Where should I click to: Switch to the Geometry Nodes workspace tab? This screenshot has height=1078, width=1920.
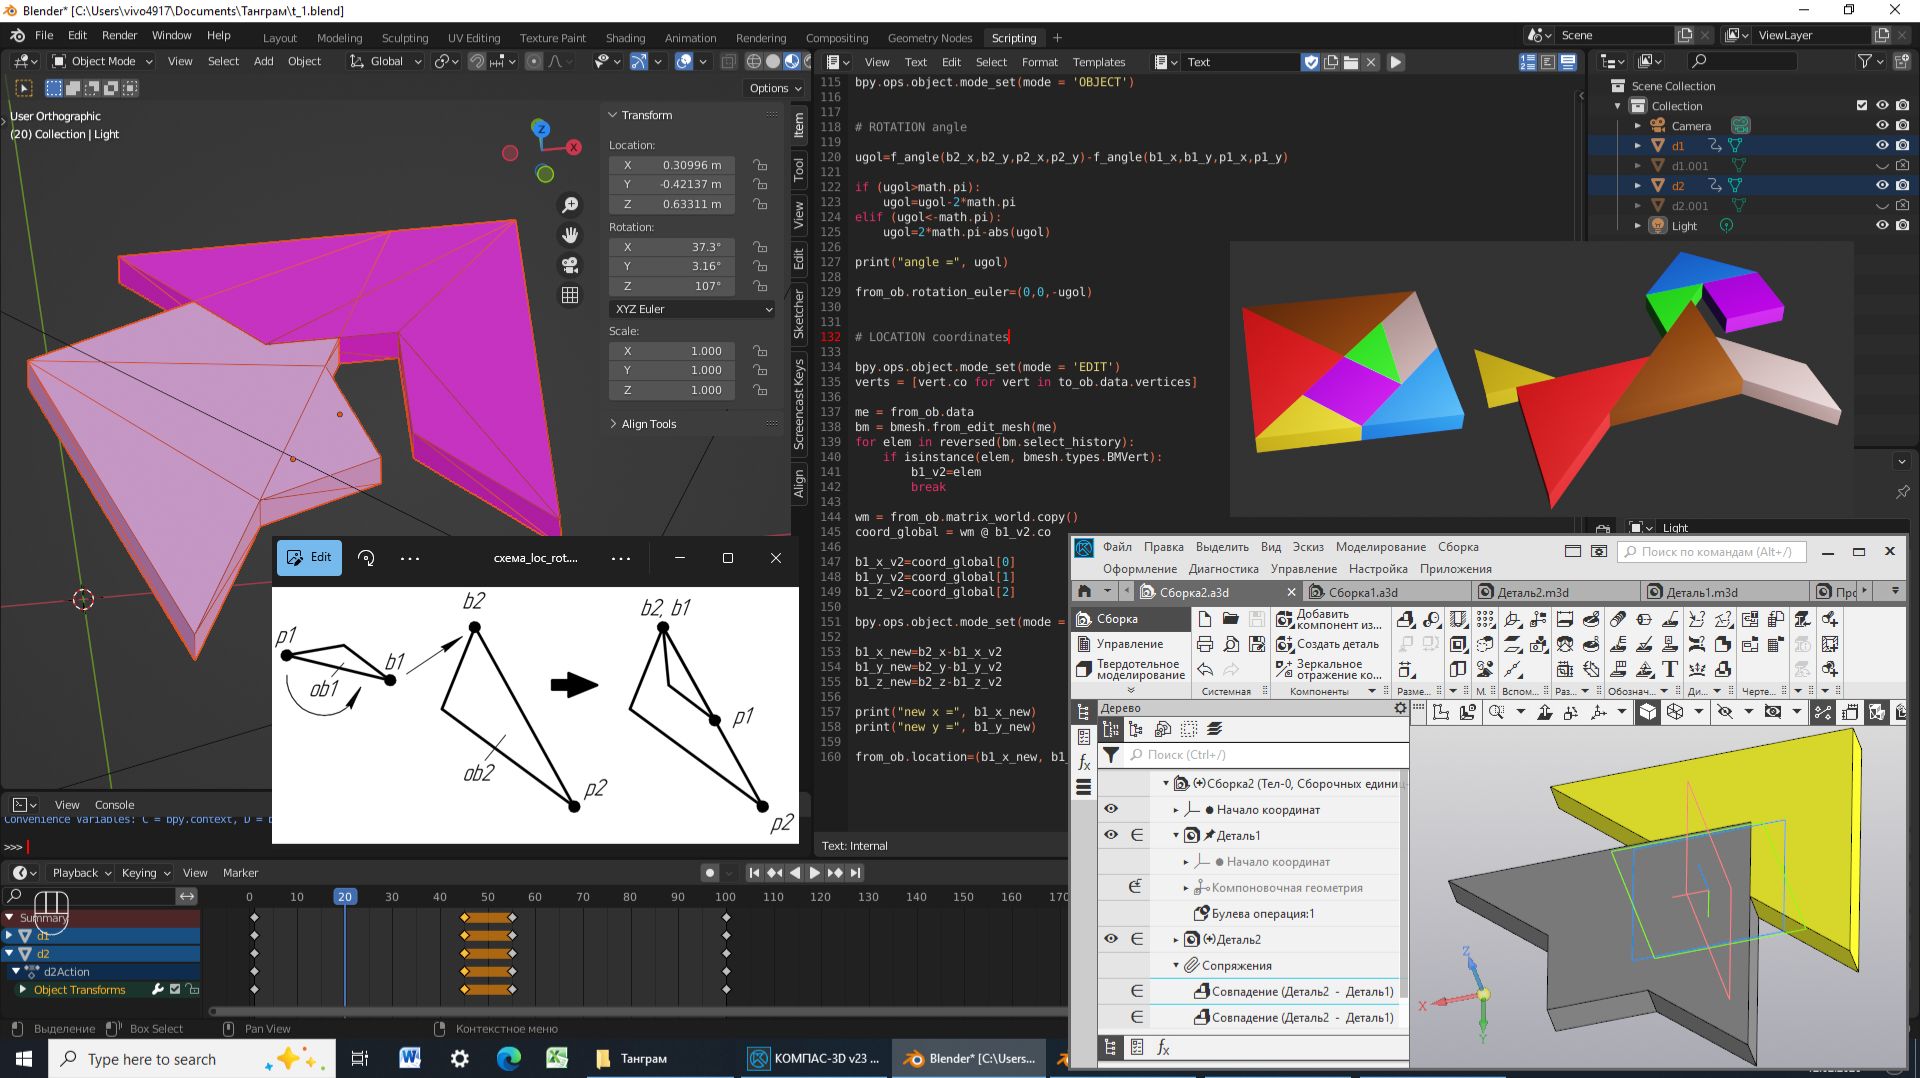click(929, 38)
